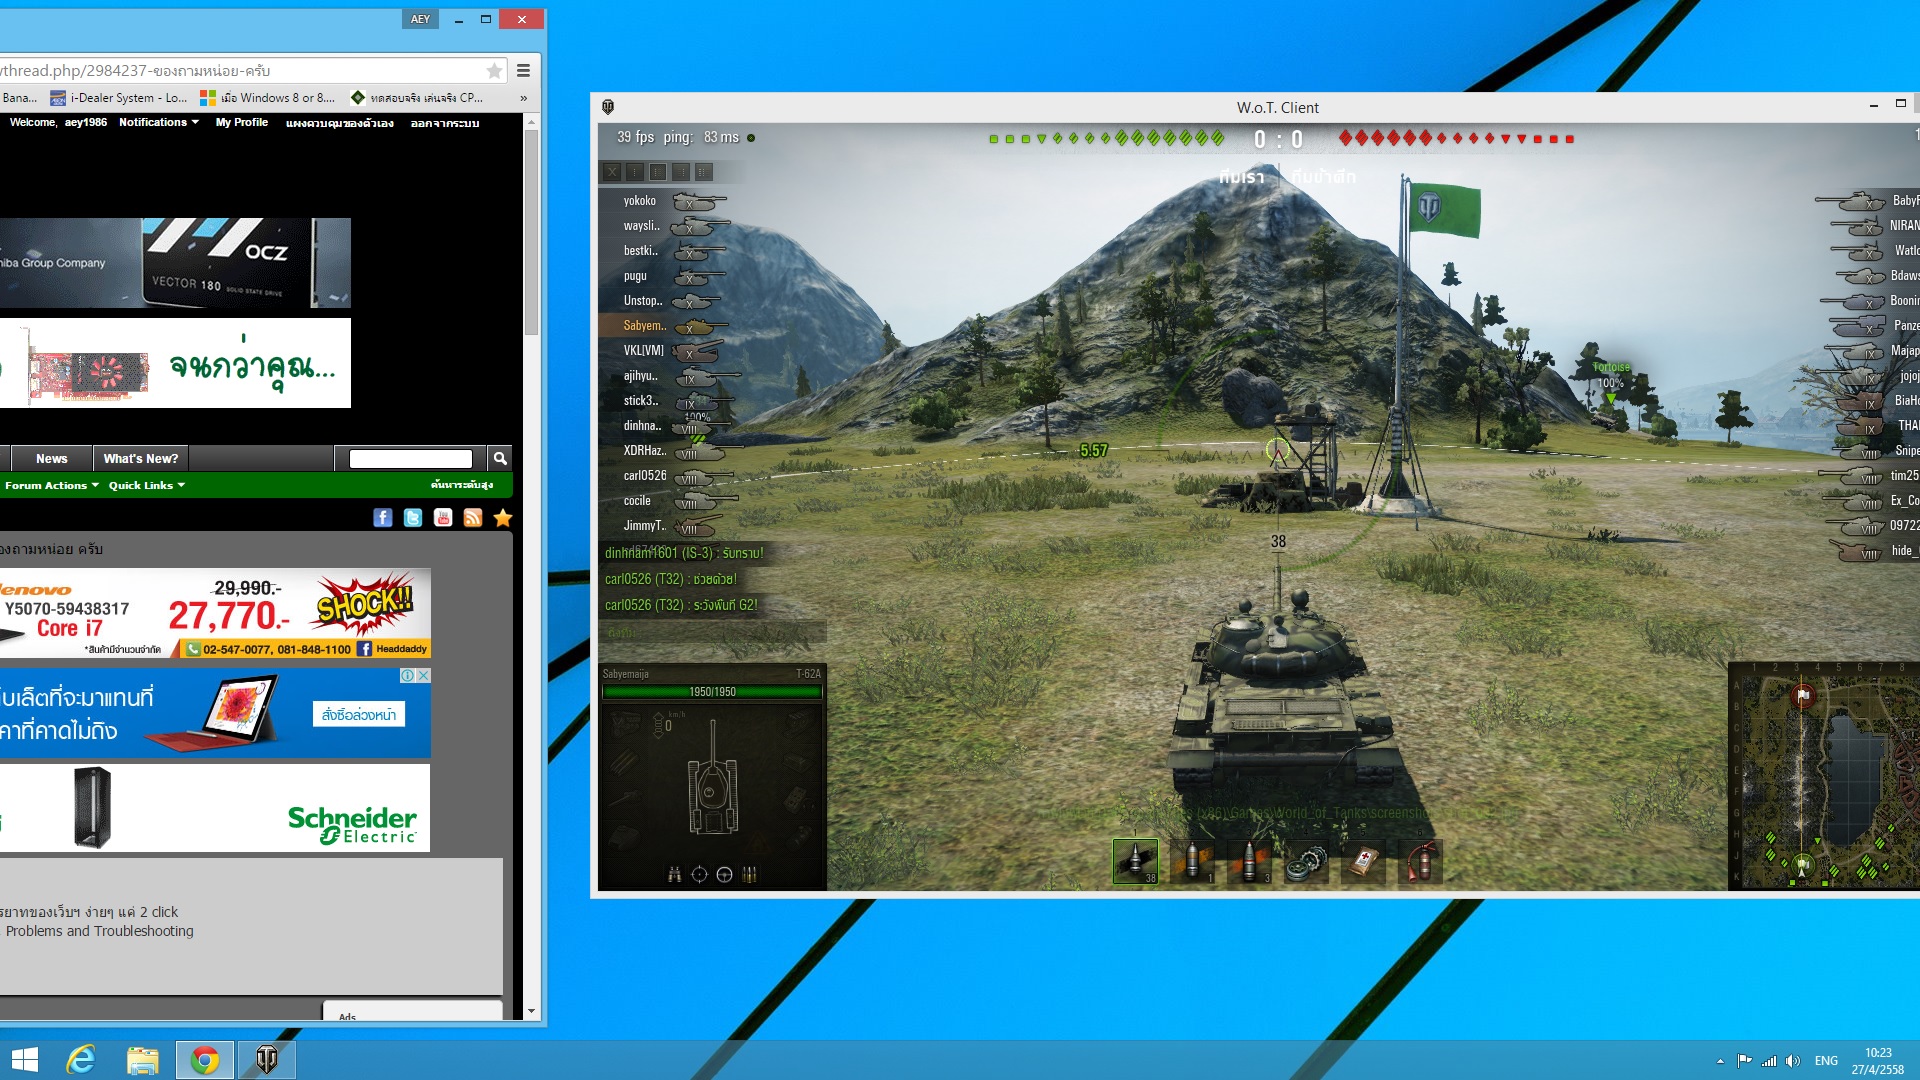Click the forum search magnifier icon
Image resolution: width=1920 pixels, height=1080 pixels.
point(500,458)
